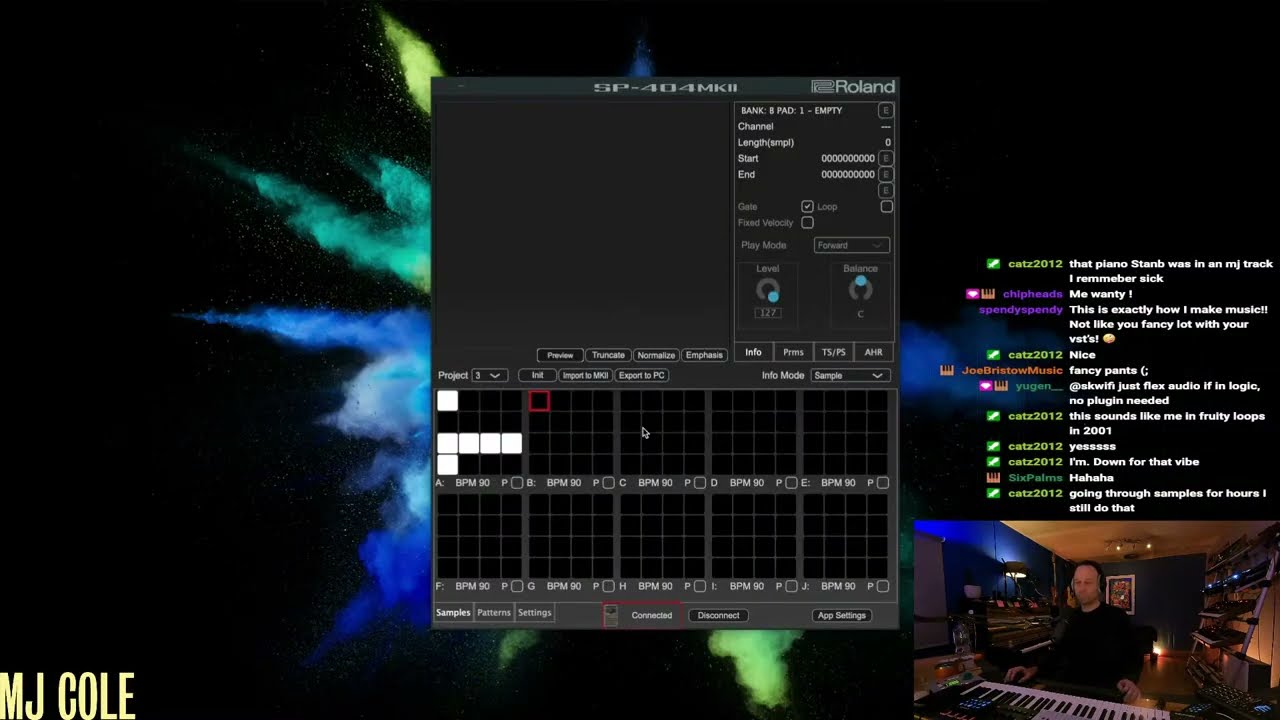Select the white bottom-left pad of bank A
Screen dimensions: 1280x720
click(447, 464)
